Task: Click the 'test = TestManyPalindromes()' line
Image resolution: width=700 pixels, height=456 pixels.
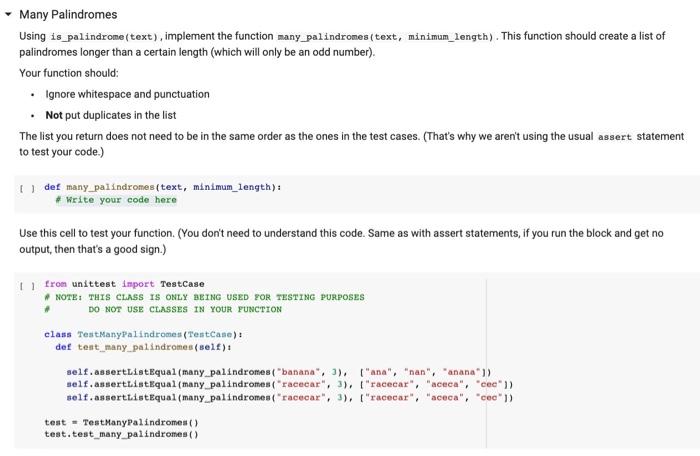Action: pyautogui.click(x=121, y=422)
